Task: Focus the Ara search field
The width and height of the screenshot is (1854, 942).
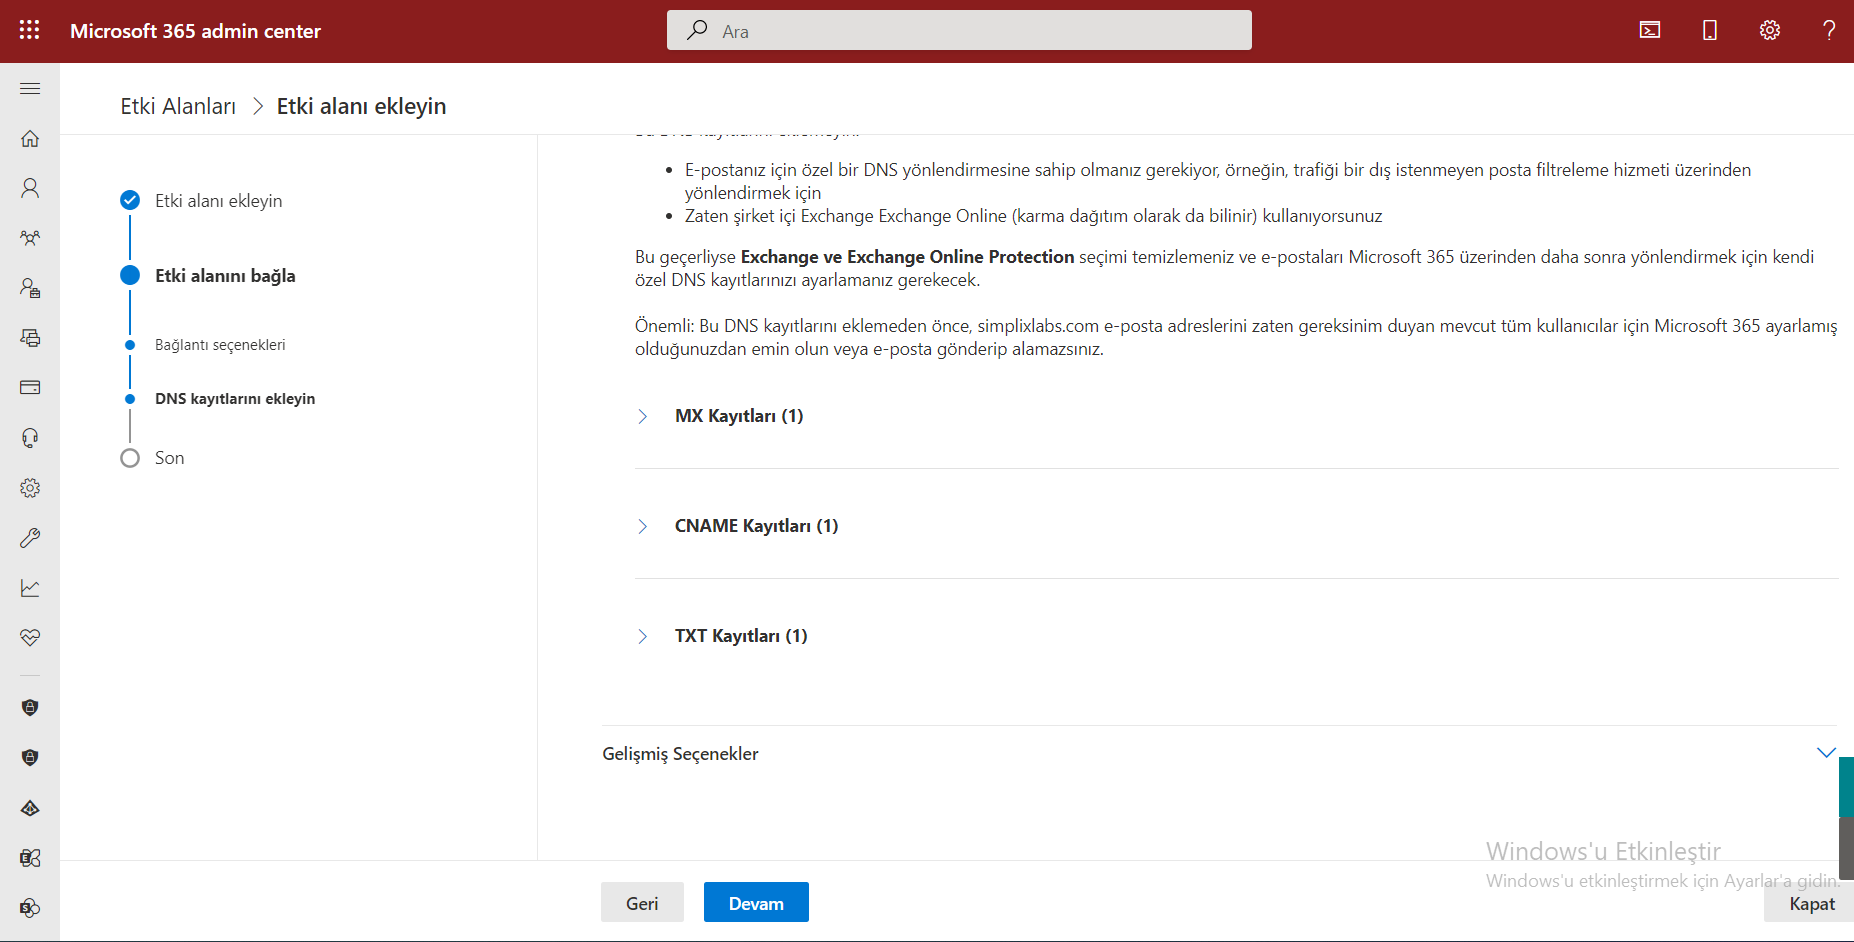Action: [959, 30]
